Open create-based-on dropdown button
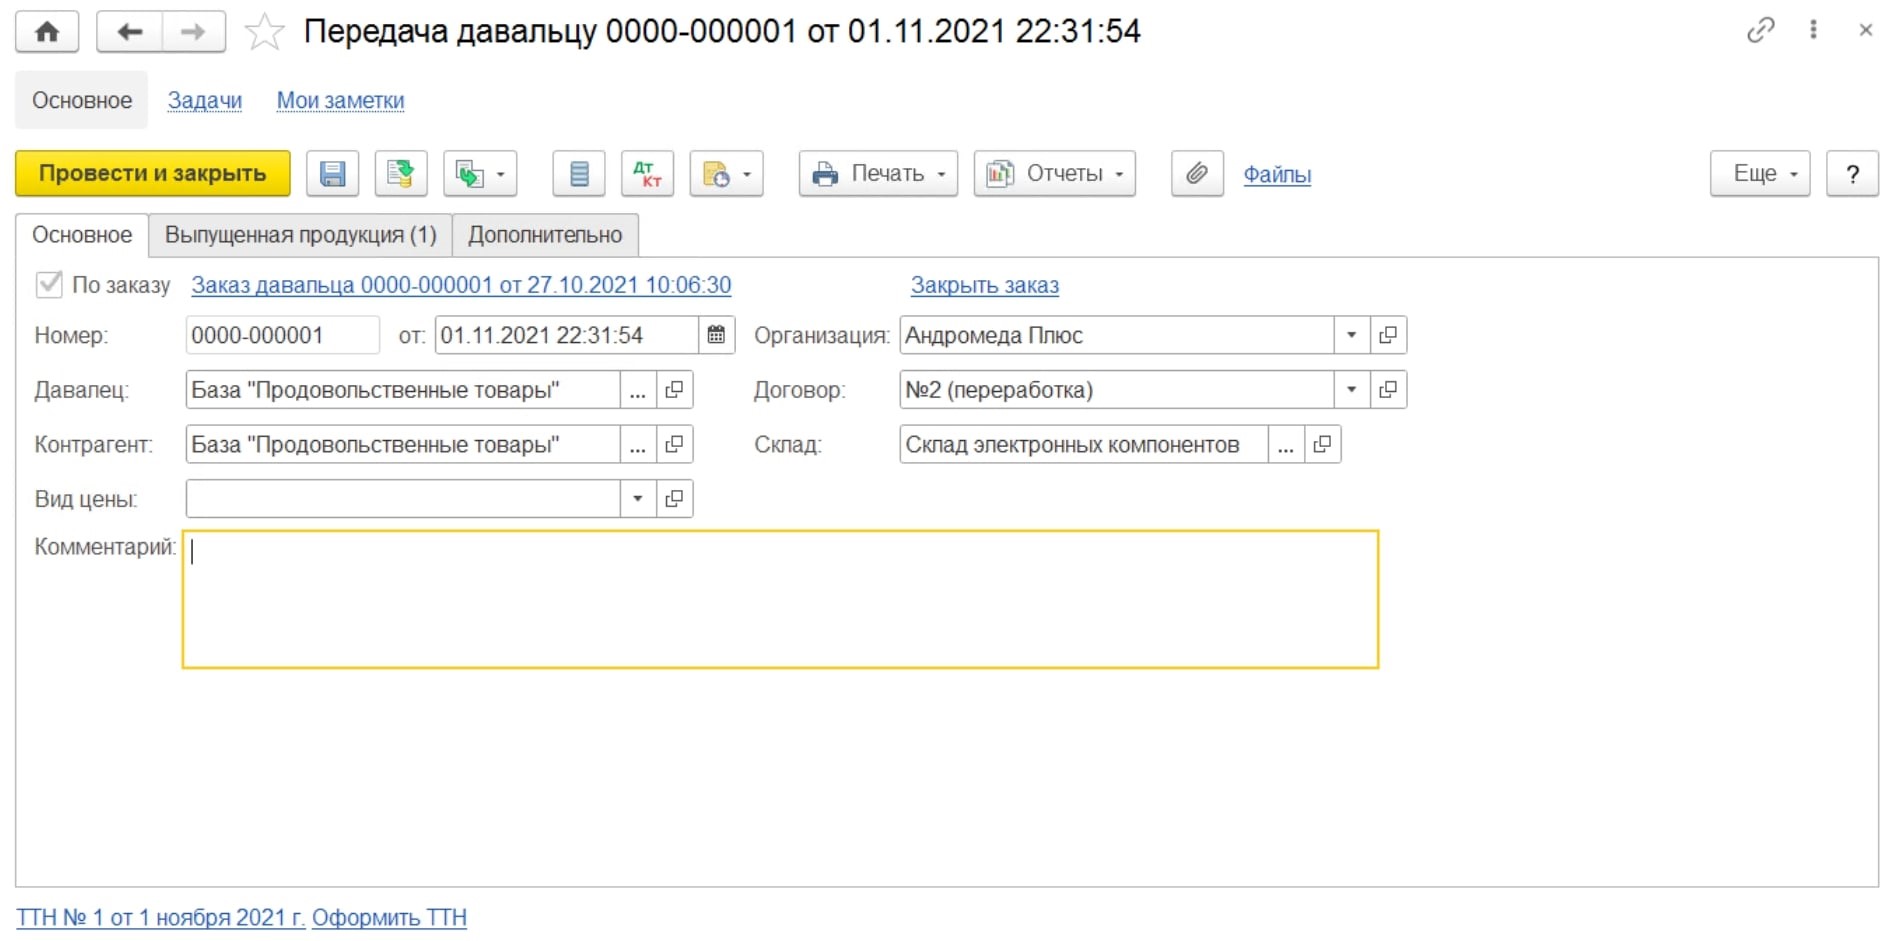The image size is (1899, 941). click(480, 174)
